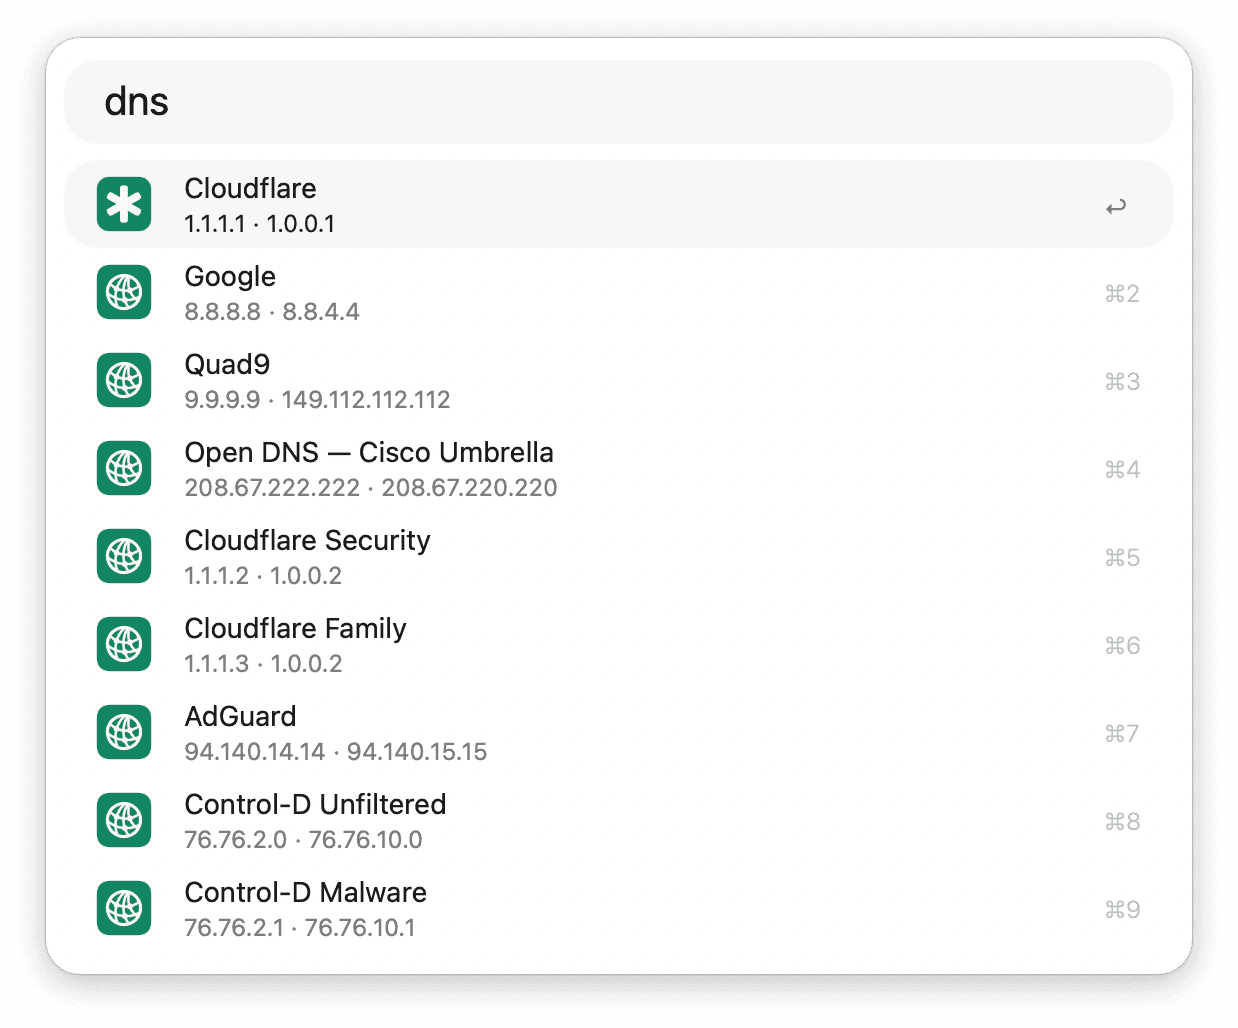Click the ⌘7 shortcut hint
The image size is (1238, 1028).
(x=1122, y=734)
